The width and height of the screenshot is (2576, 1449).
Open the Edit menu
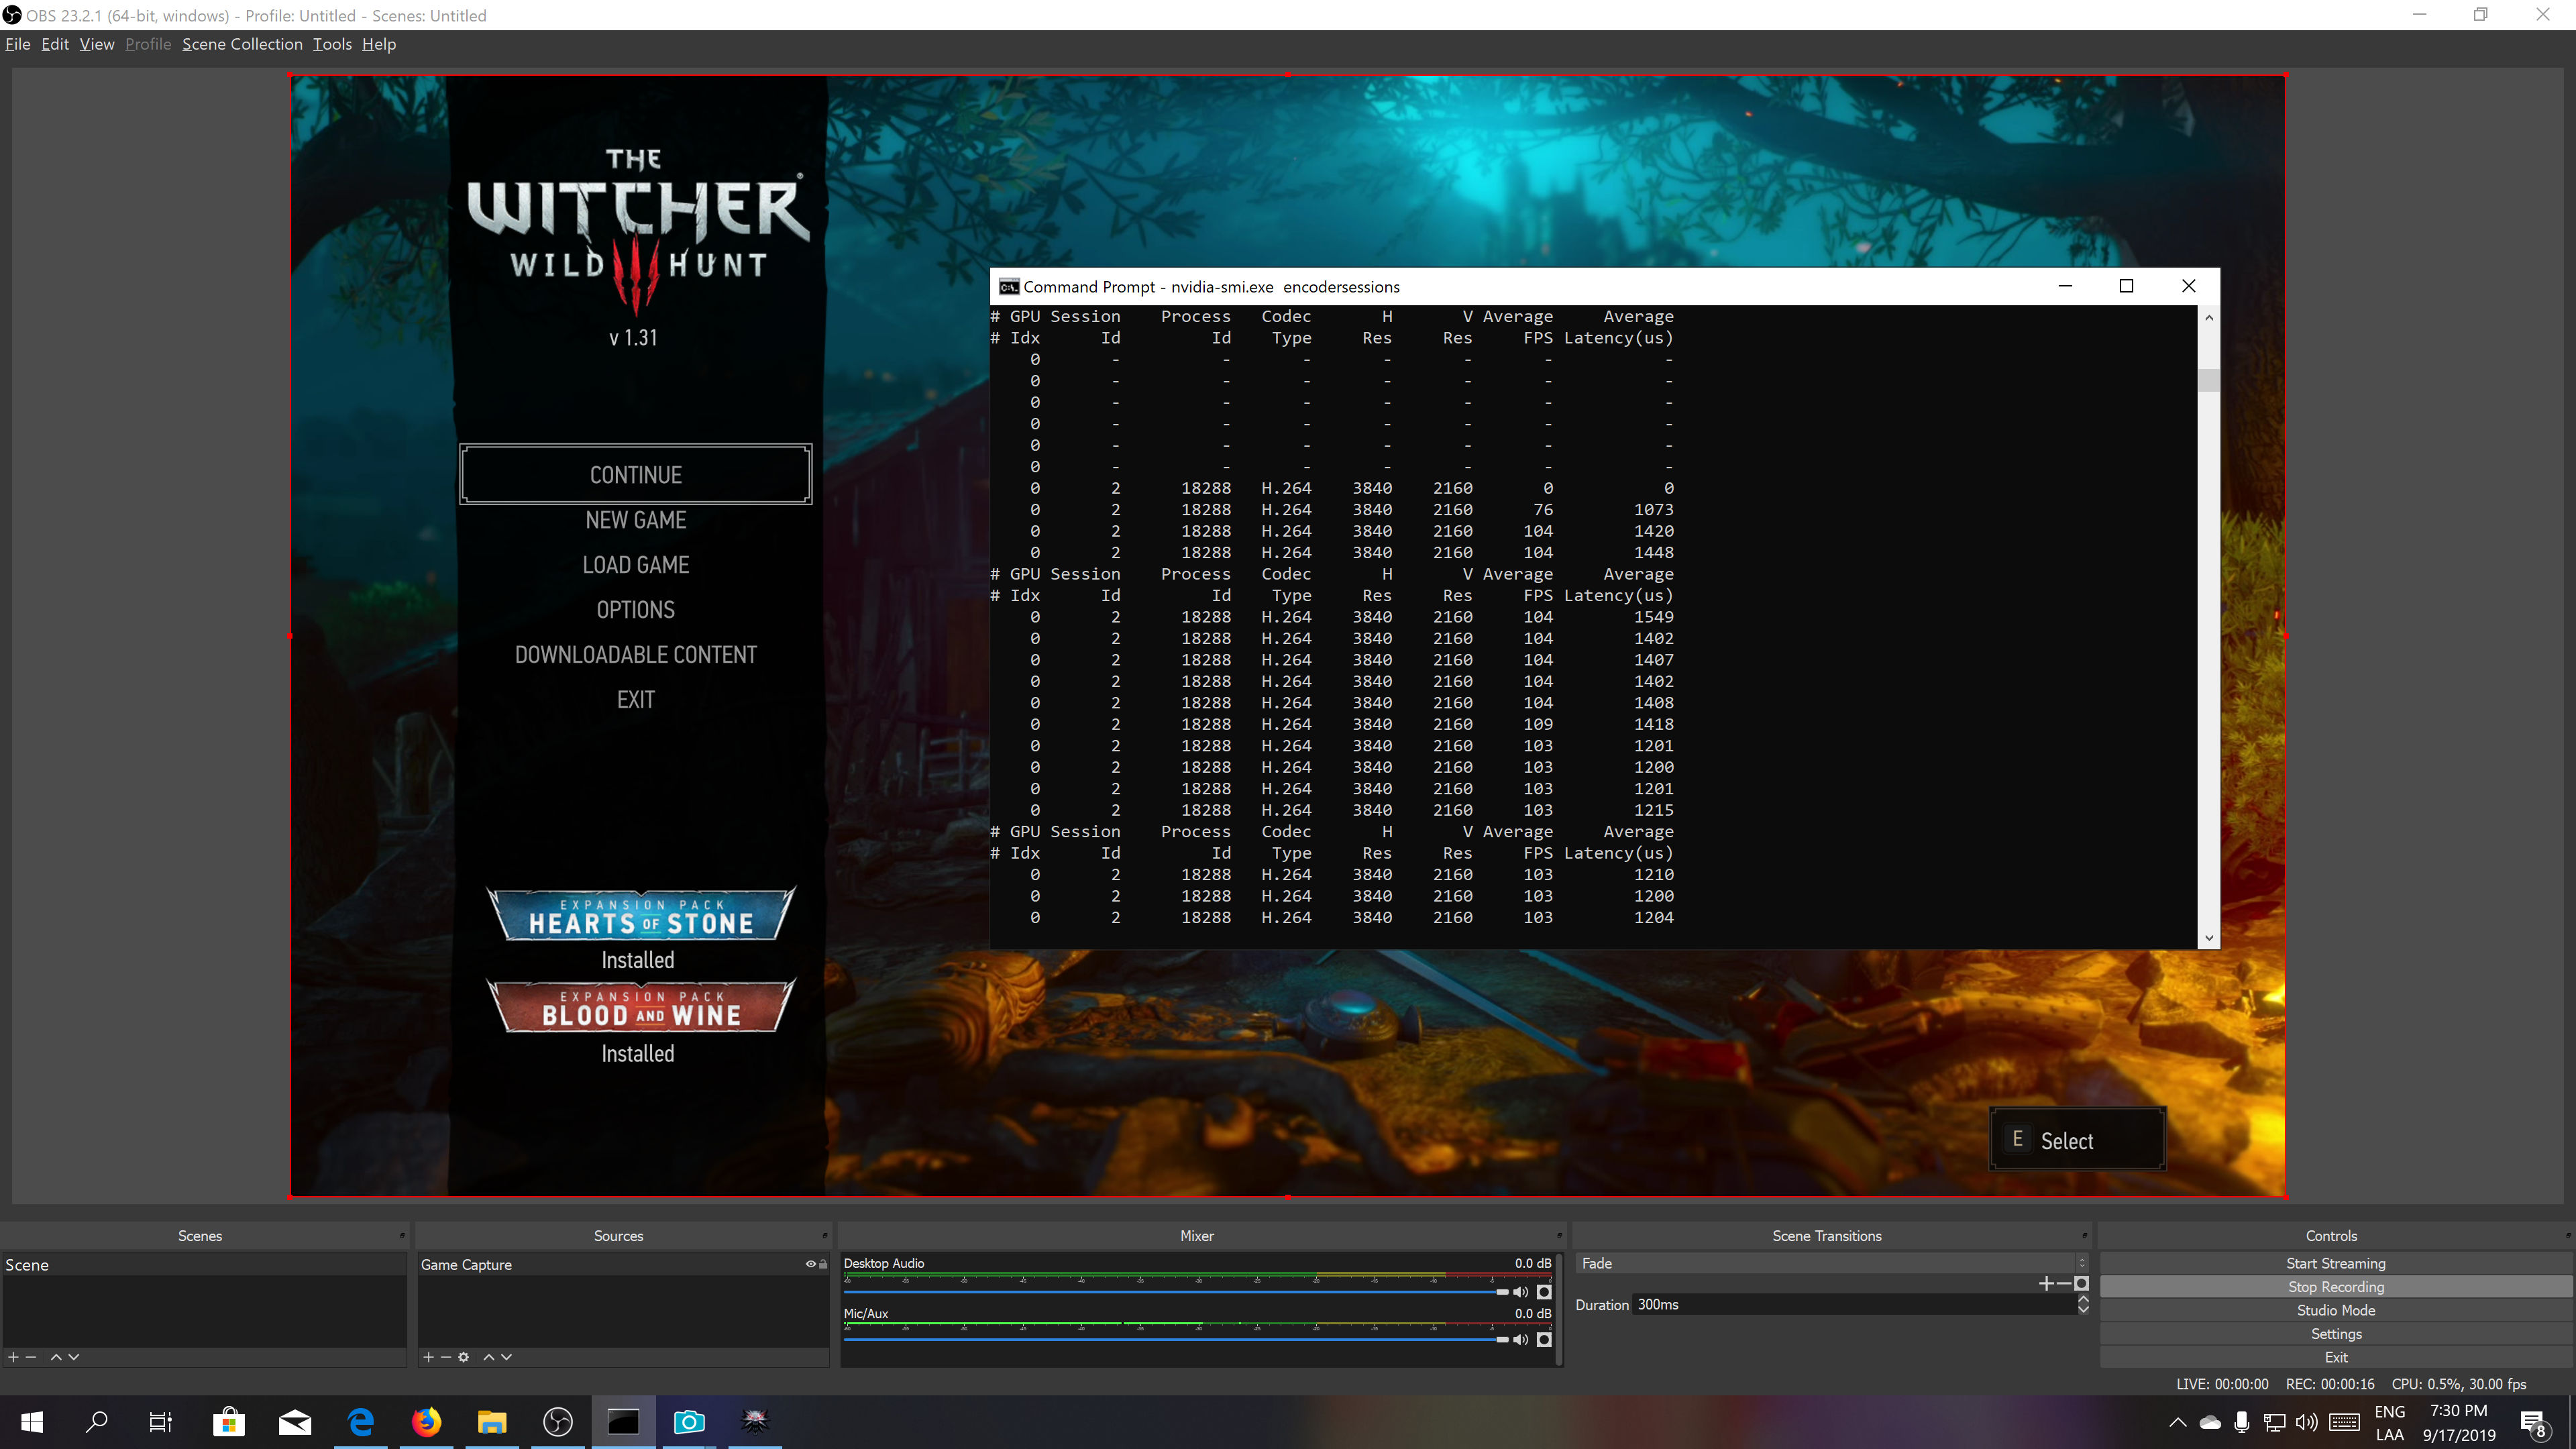click(55, 44)
